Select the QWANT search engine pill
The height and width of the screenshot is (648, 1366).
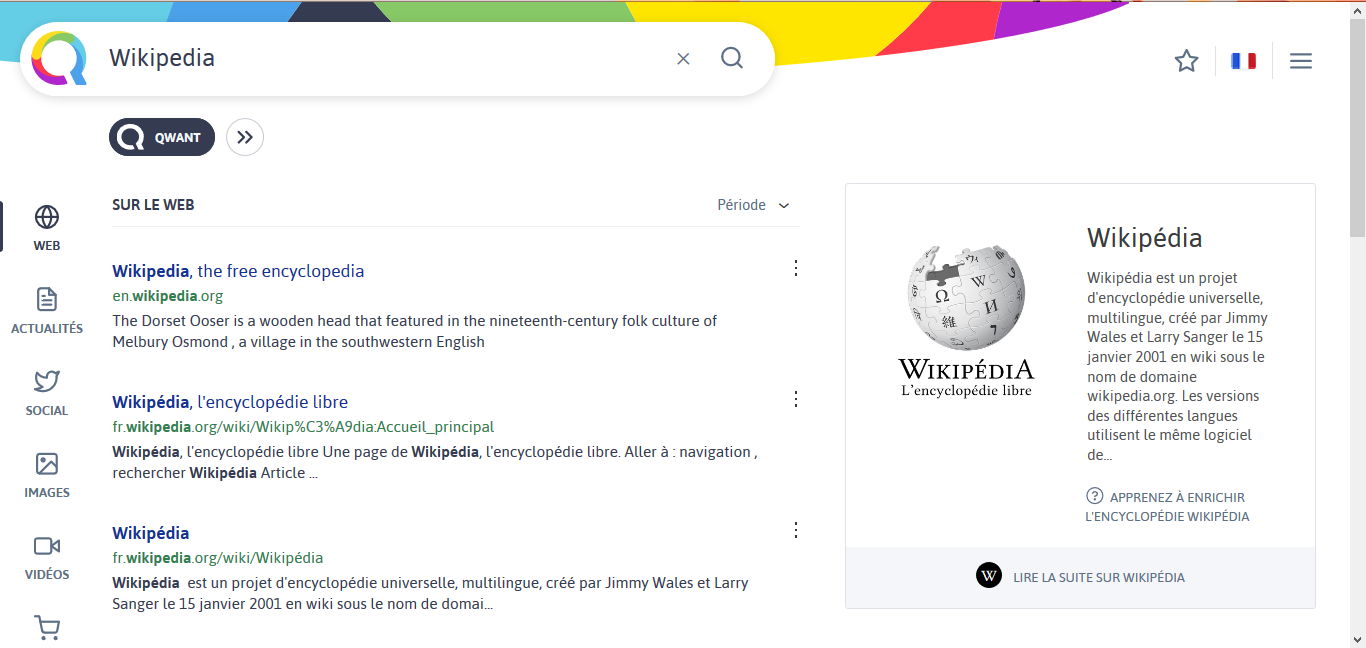point(162,137)
